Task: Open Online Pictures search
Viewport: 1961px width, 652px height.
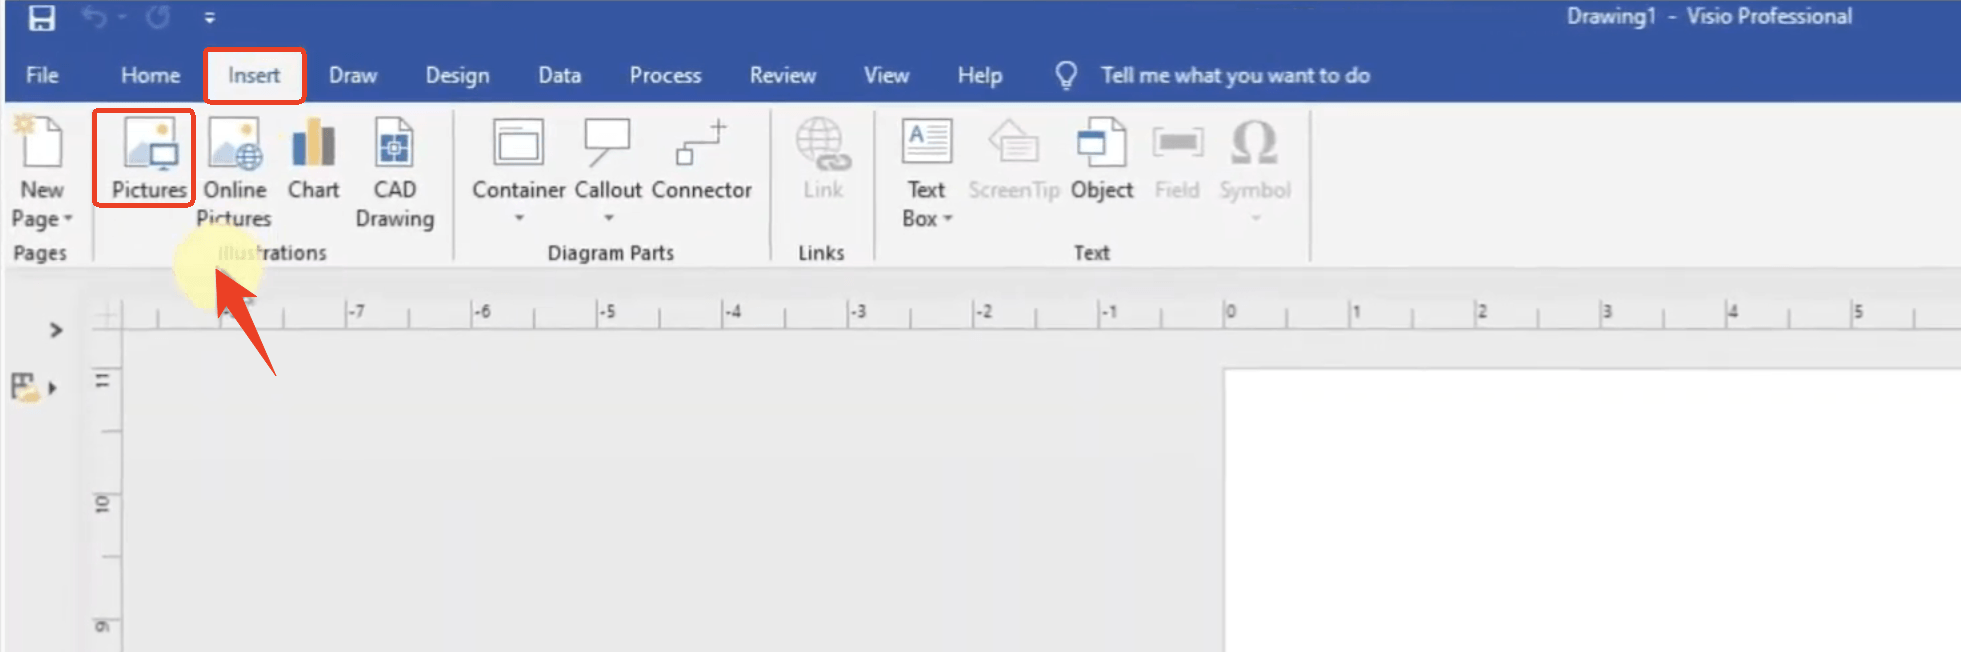Action: click(x=235, y=171)
